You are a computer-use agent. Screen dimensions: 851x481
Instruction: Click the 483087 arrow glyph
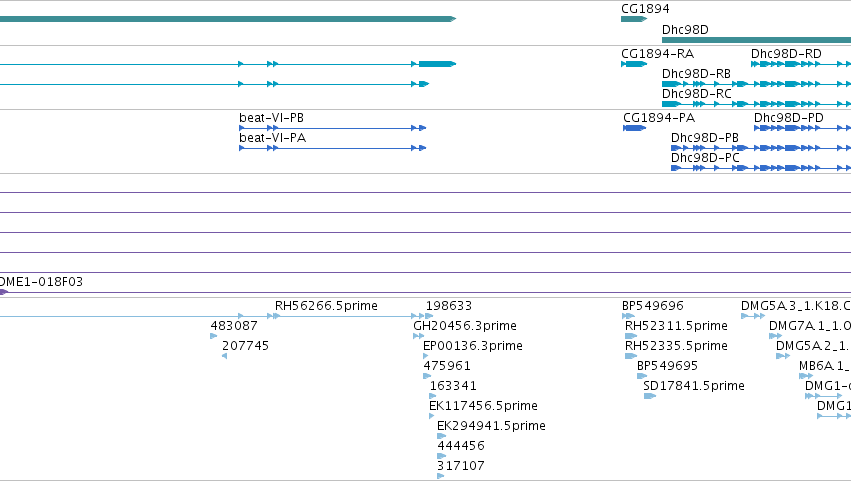pos(213,336)
